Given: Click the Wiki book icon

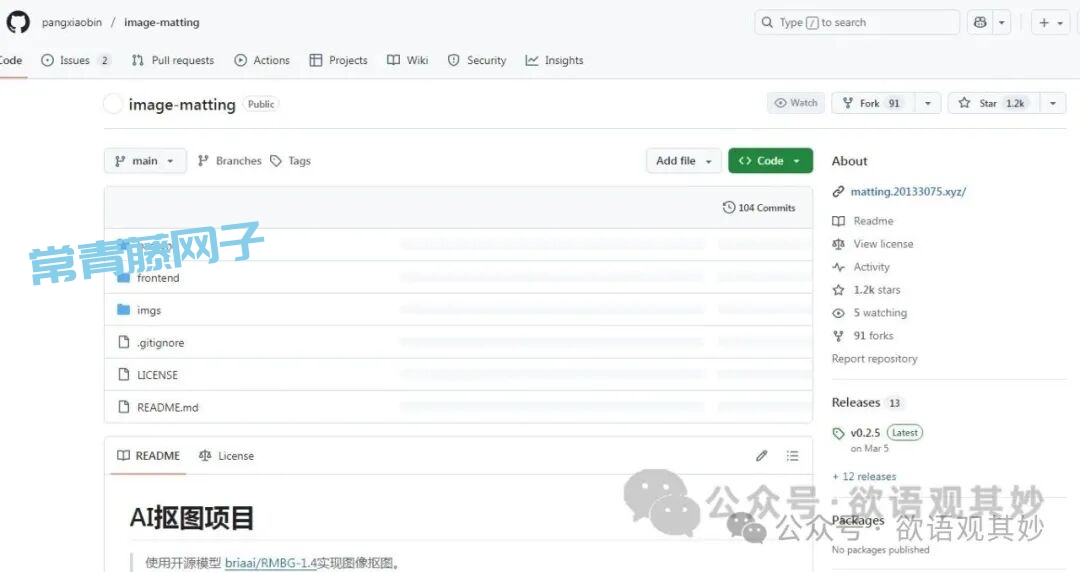Looking at the screenshot, I should (393, 60).
